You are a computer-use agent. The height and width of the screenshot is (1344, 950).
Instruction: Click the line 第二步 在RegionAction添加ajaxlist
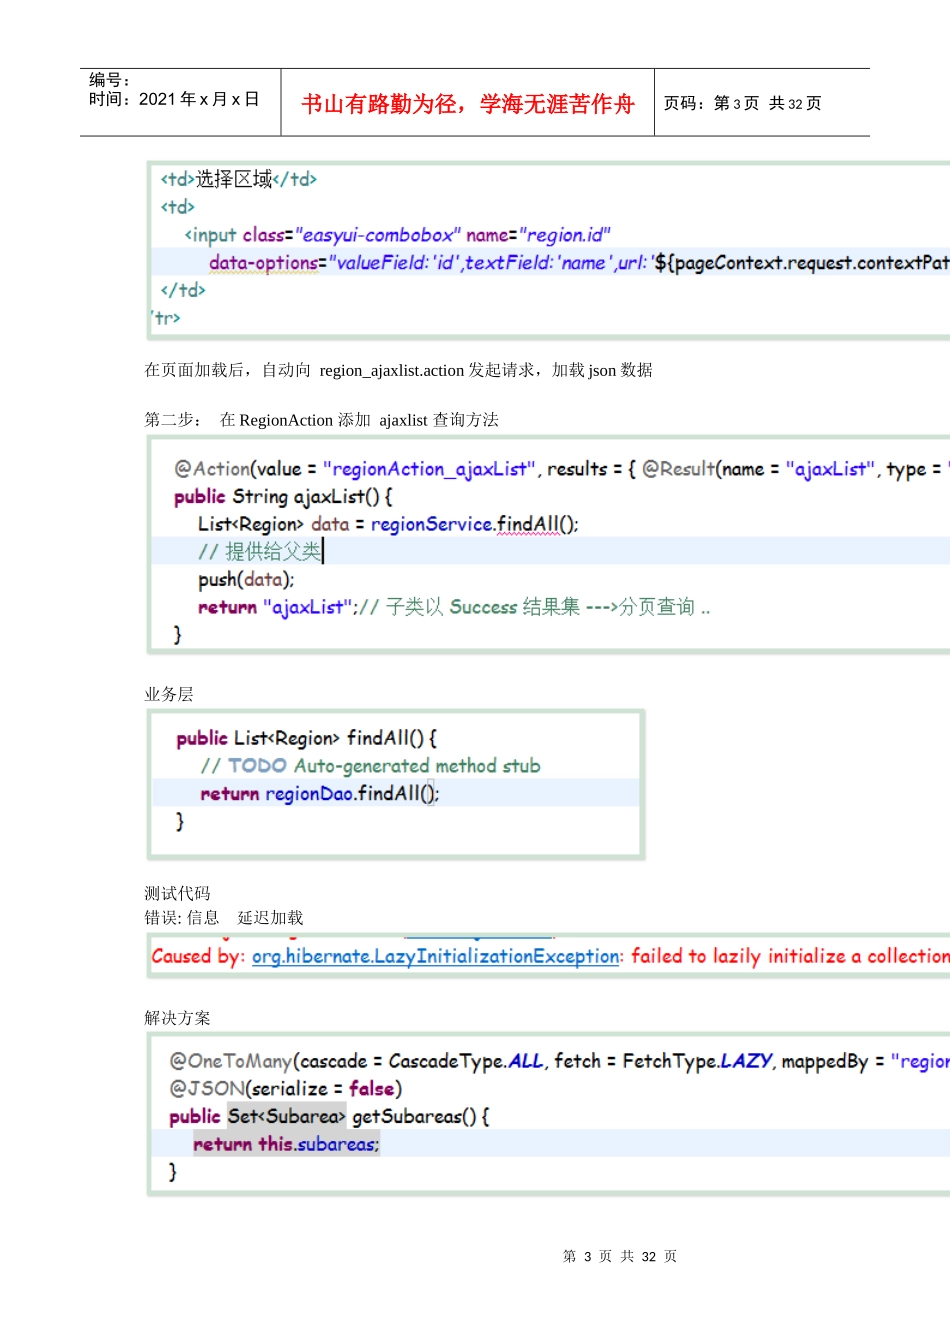pyautogui.click(x=321, y=420)
